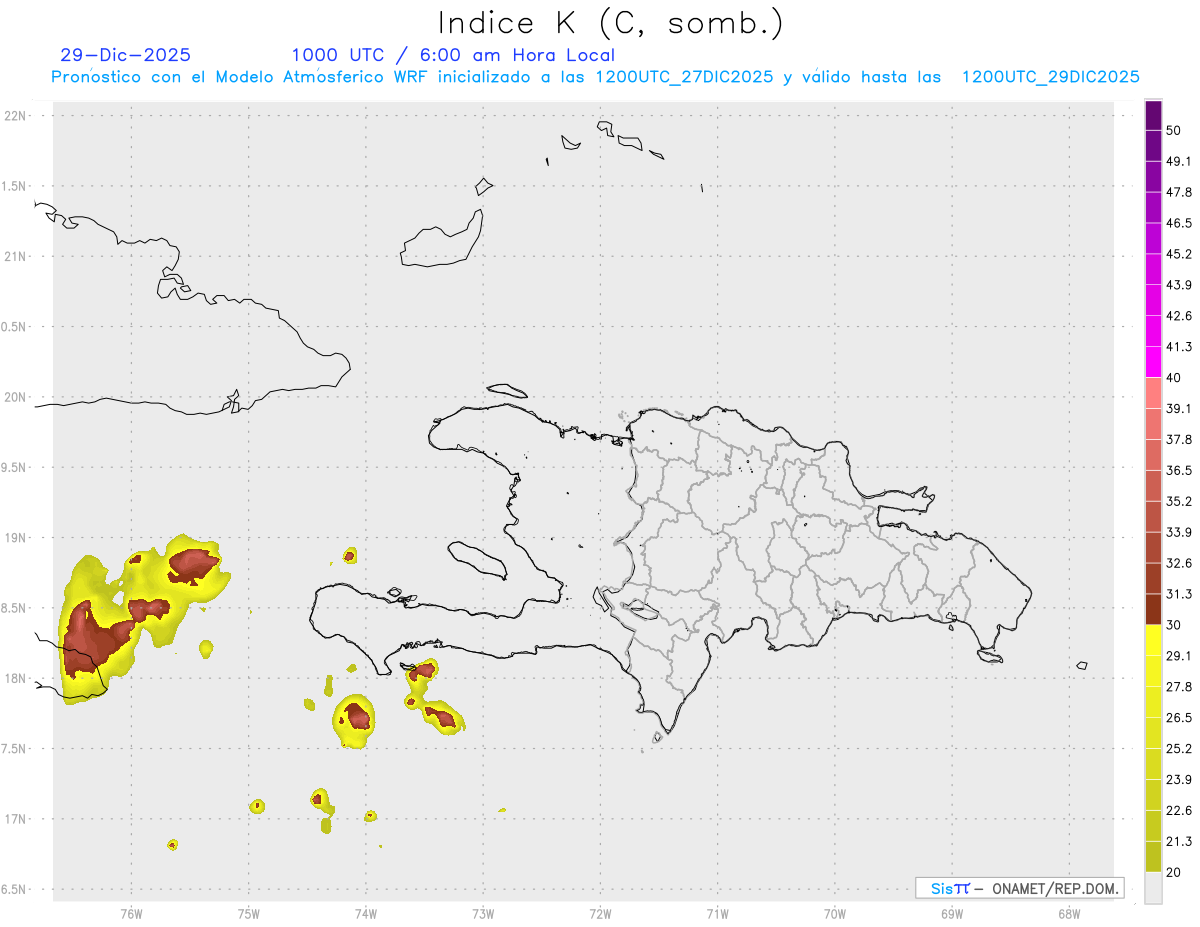Click the "69W" longitude label

click(952, 913)
